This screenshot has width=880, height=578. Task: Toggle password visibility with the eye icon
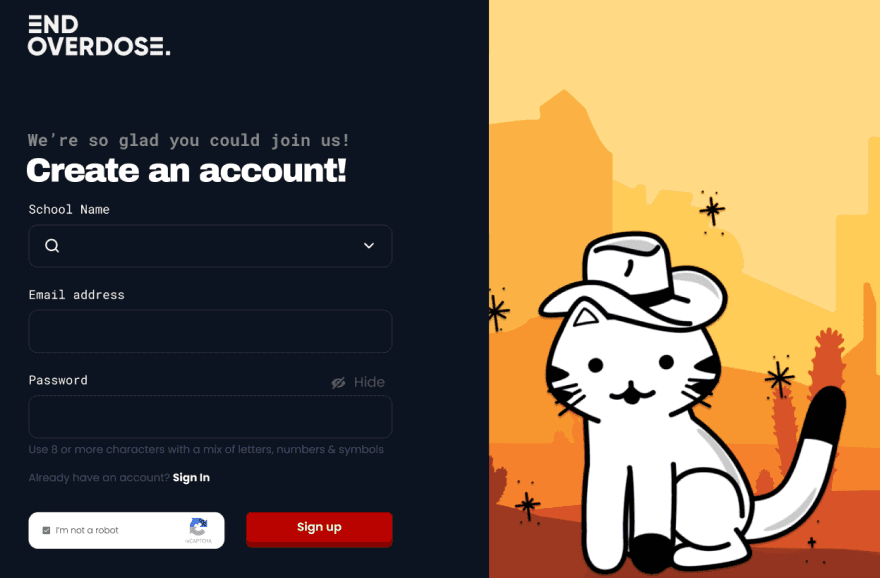click(338, 383)
